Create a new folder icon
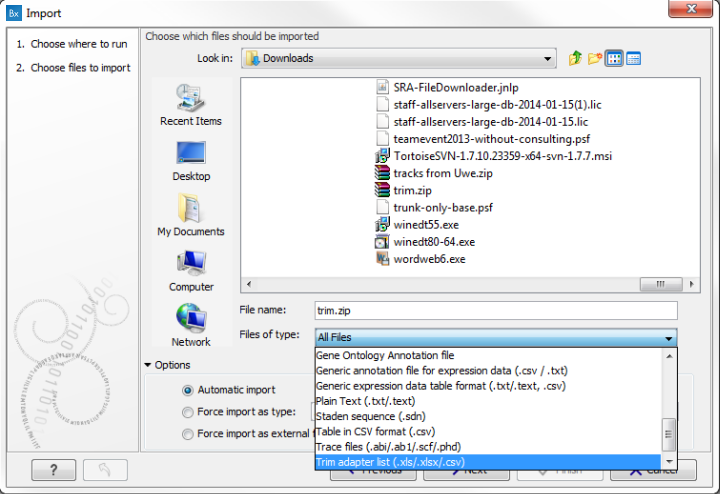 pyautogui.click(x=595, y=58)
